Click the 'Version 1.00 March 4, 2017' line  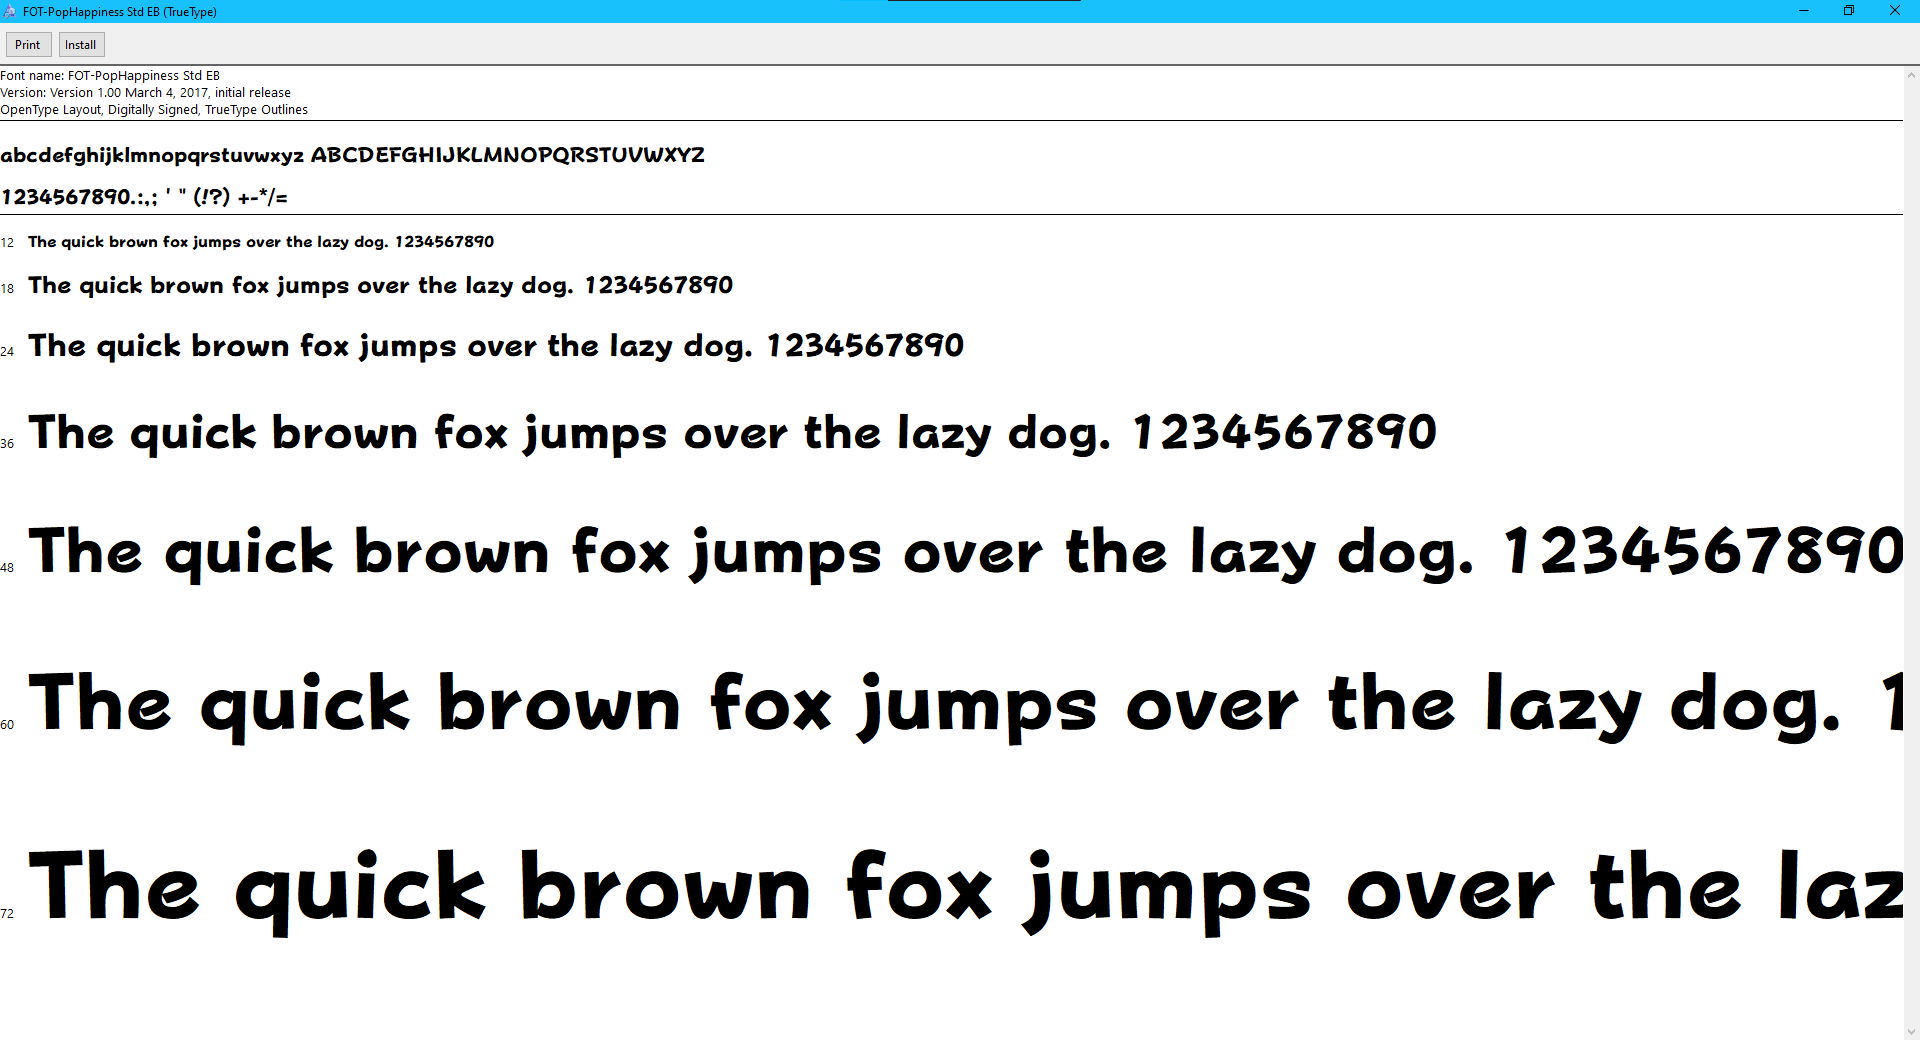point(145,93)
